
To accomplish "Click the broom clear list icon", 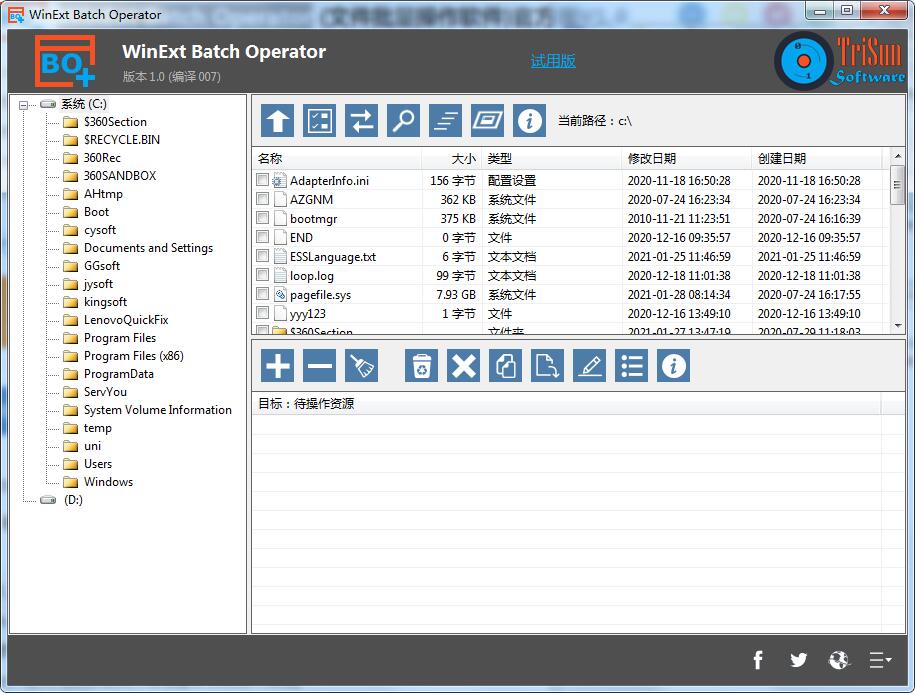I will (x=361, y=366).
